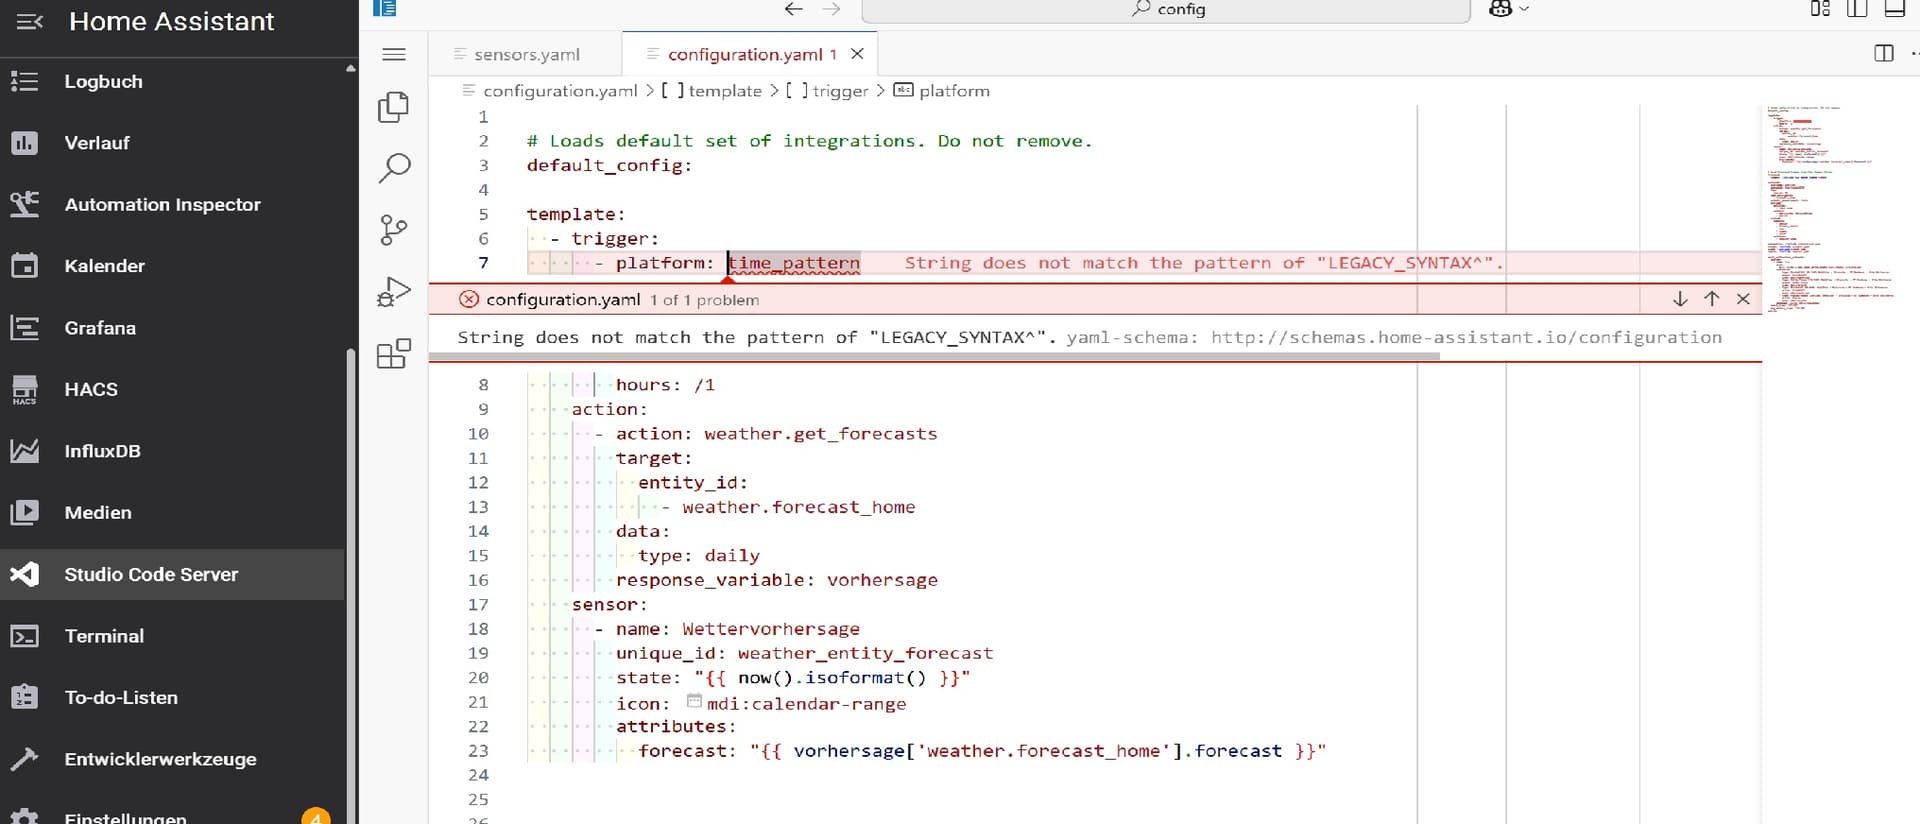
Task: Open the Run and Debug view
Action: coord(394,292)
